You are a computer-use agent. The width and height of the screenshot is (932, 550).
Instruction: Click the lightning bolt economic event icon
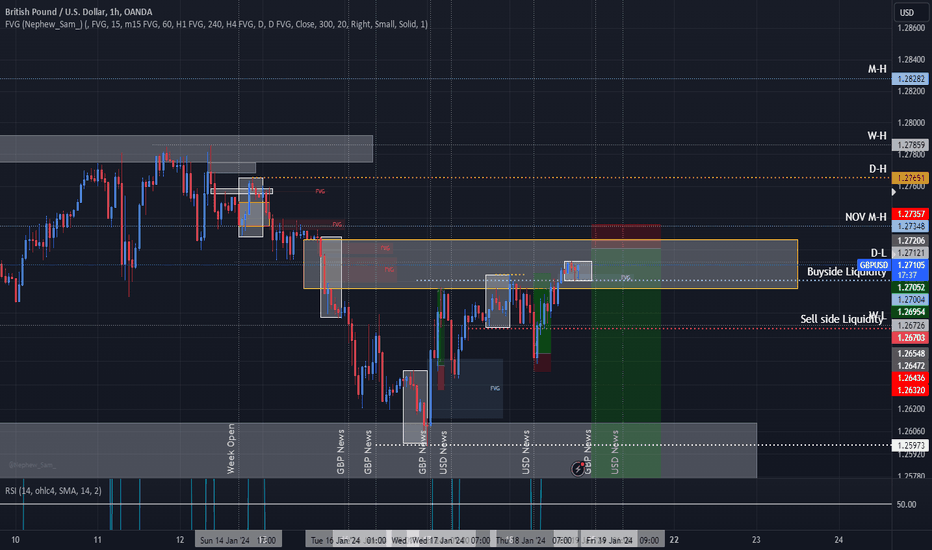pyautogui.click(x=577, y=469)
